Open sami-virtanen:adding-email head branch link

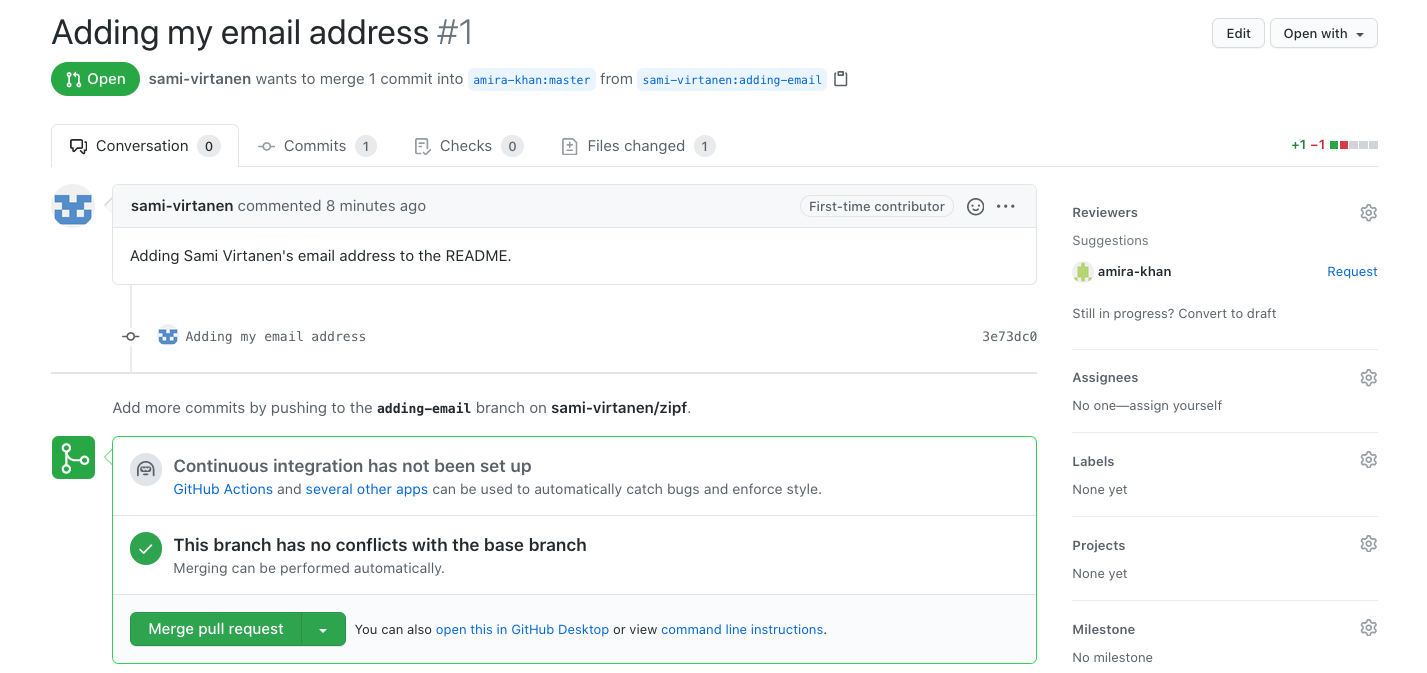point(732,80)
